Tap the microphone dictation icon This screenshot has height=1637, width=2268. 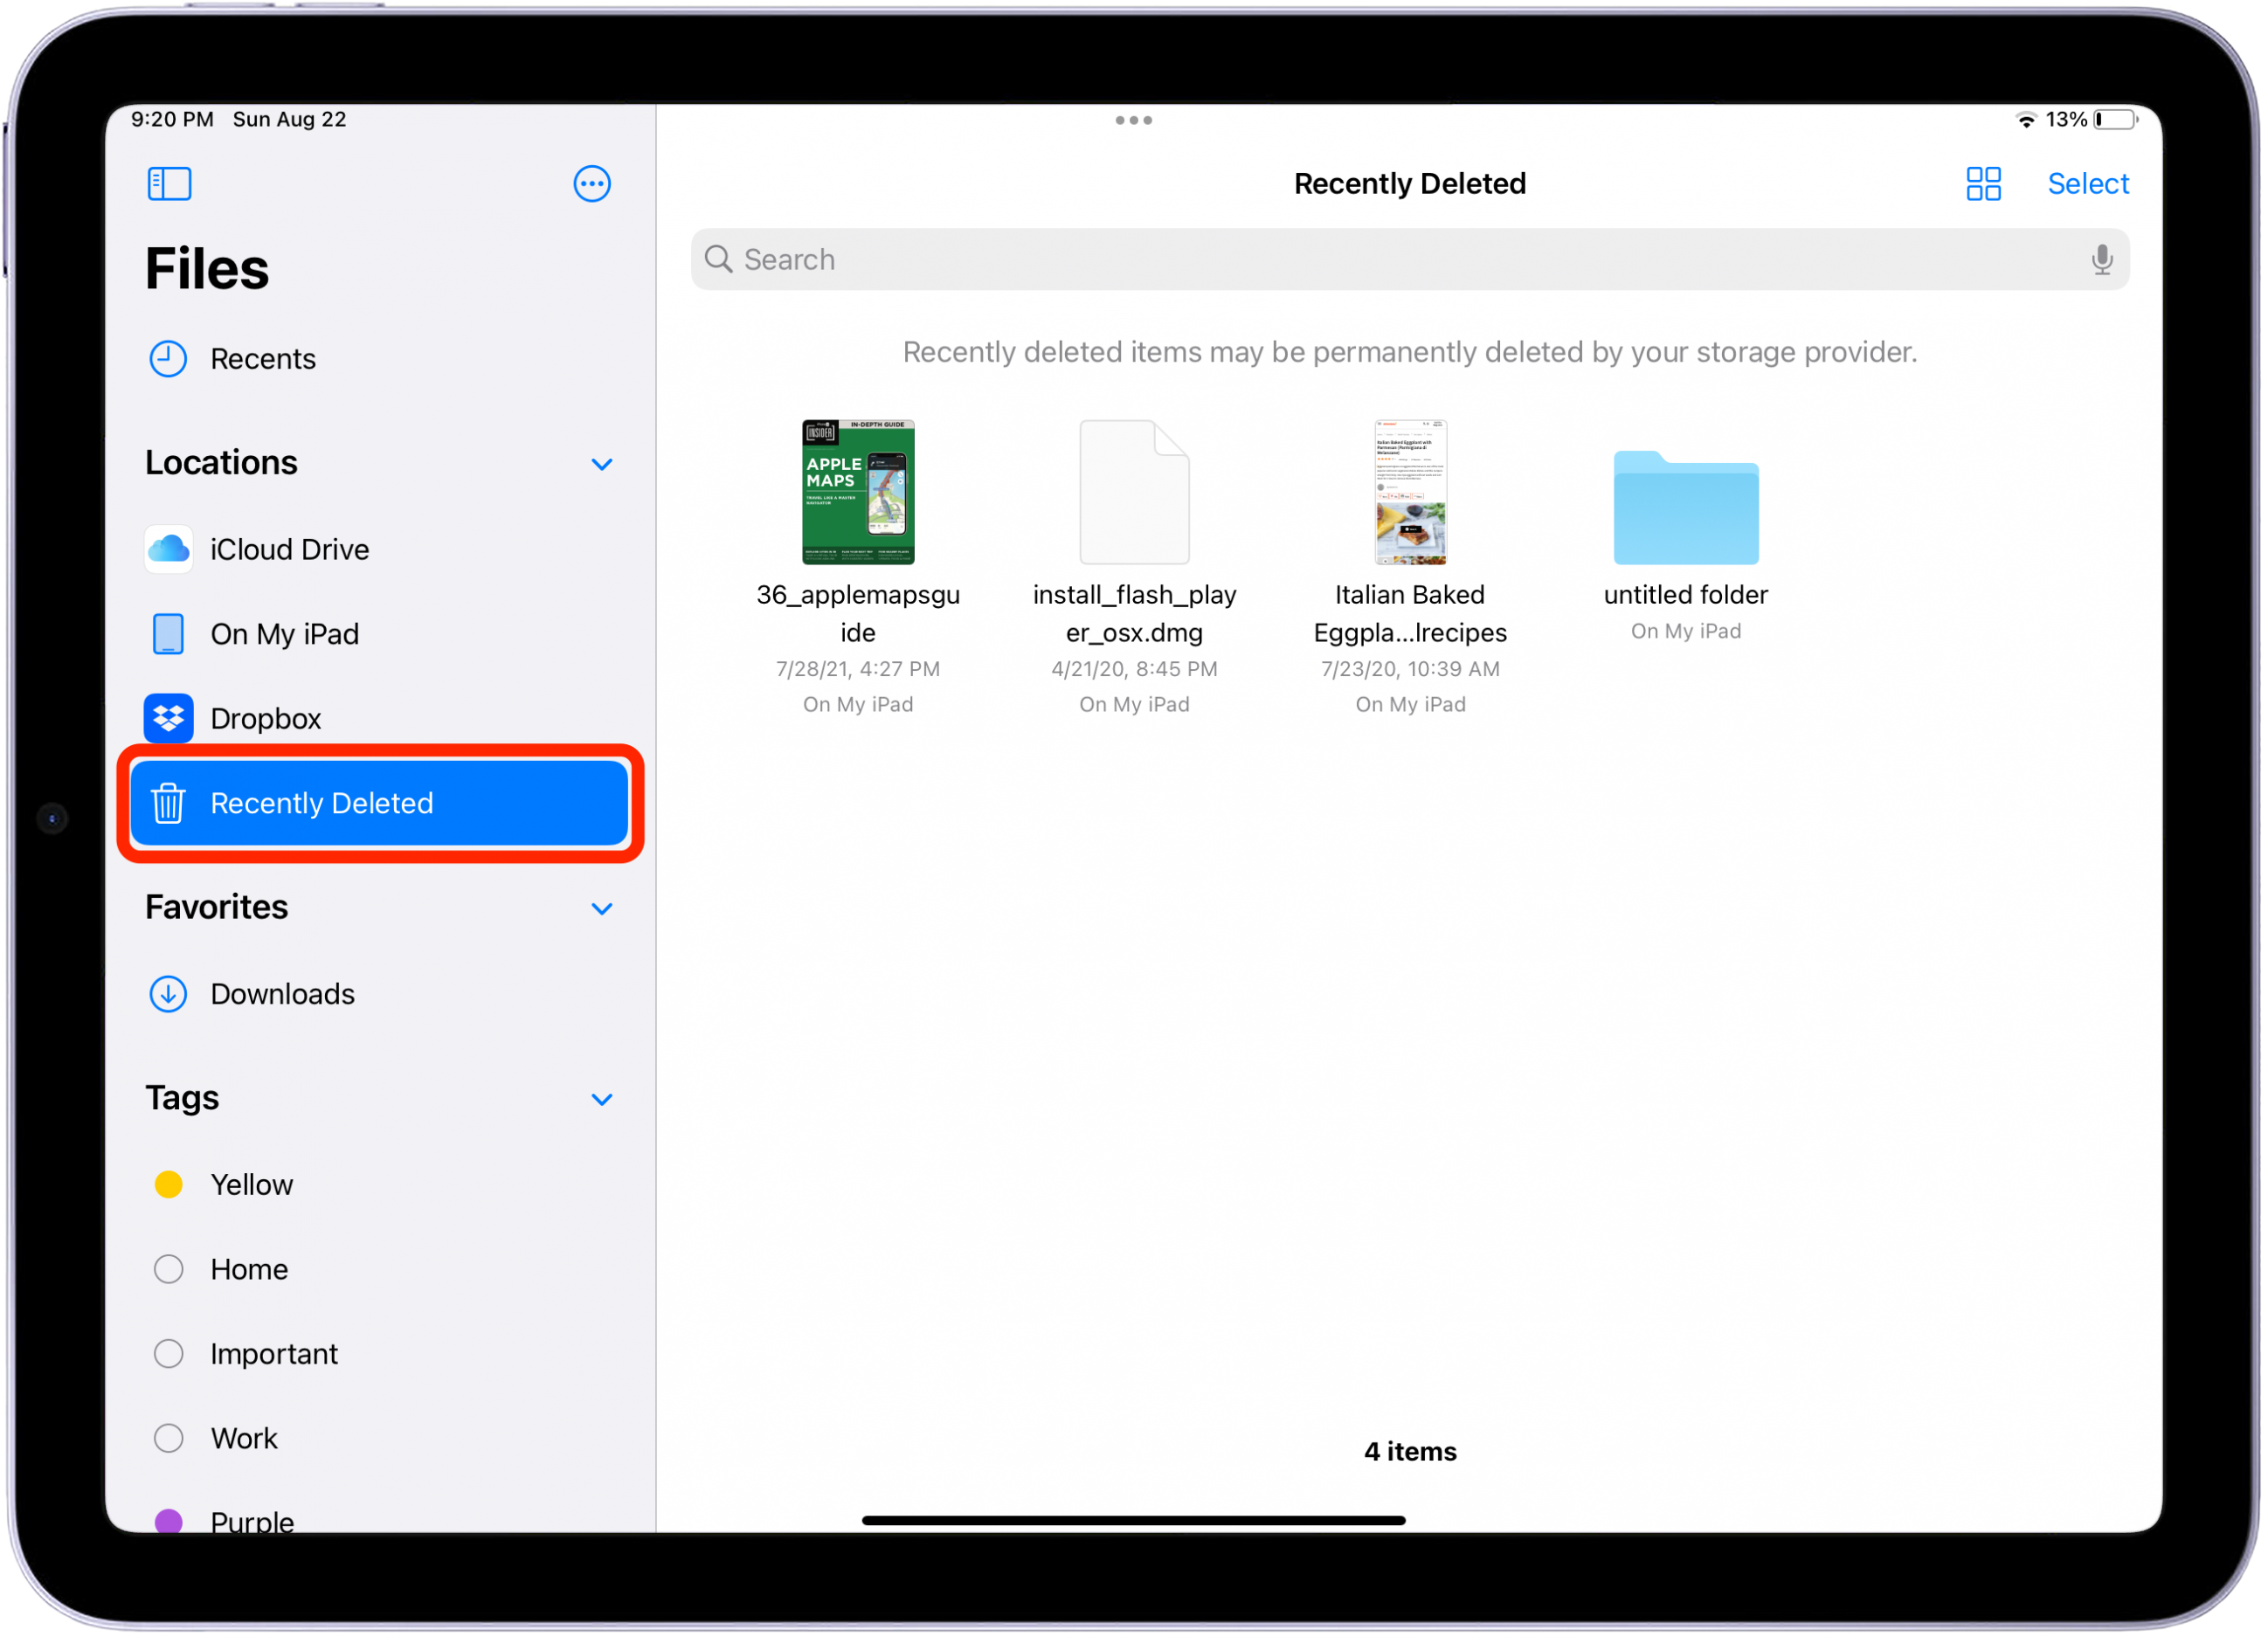(x=2101, y=260)
